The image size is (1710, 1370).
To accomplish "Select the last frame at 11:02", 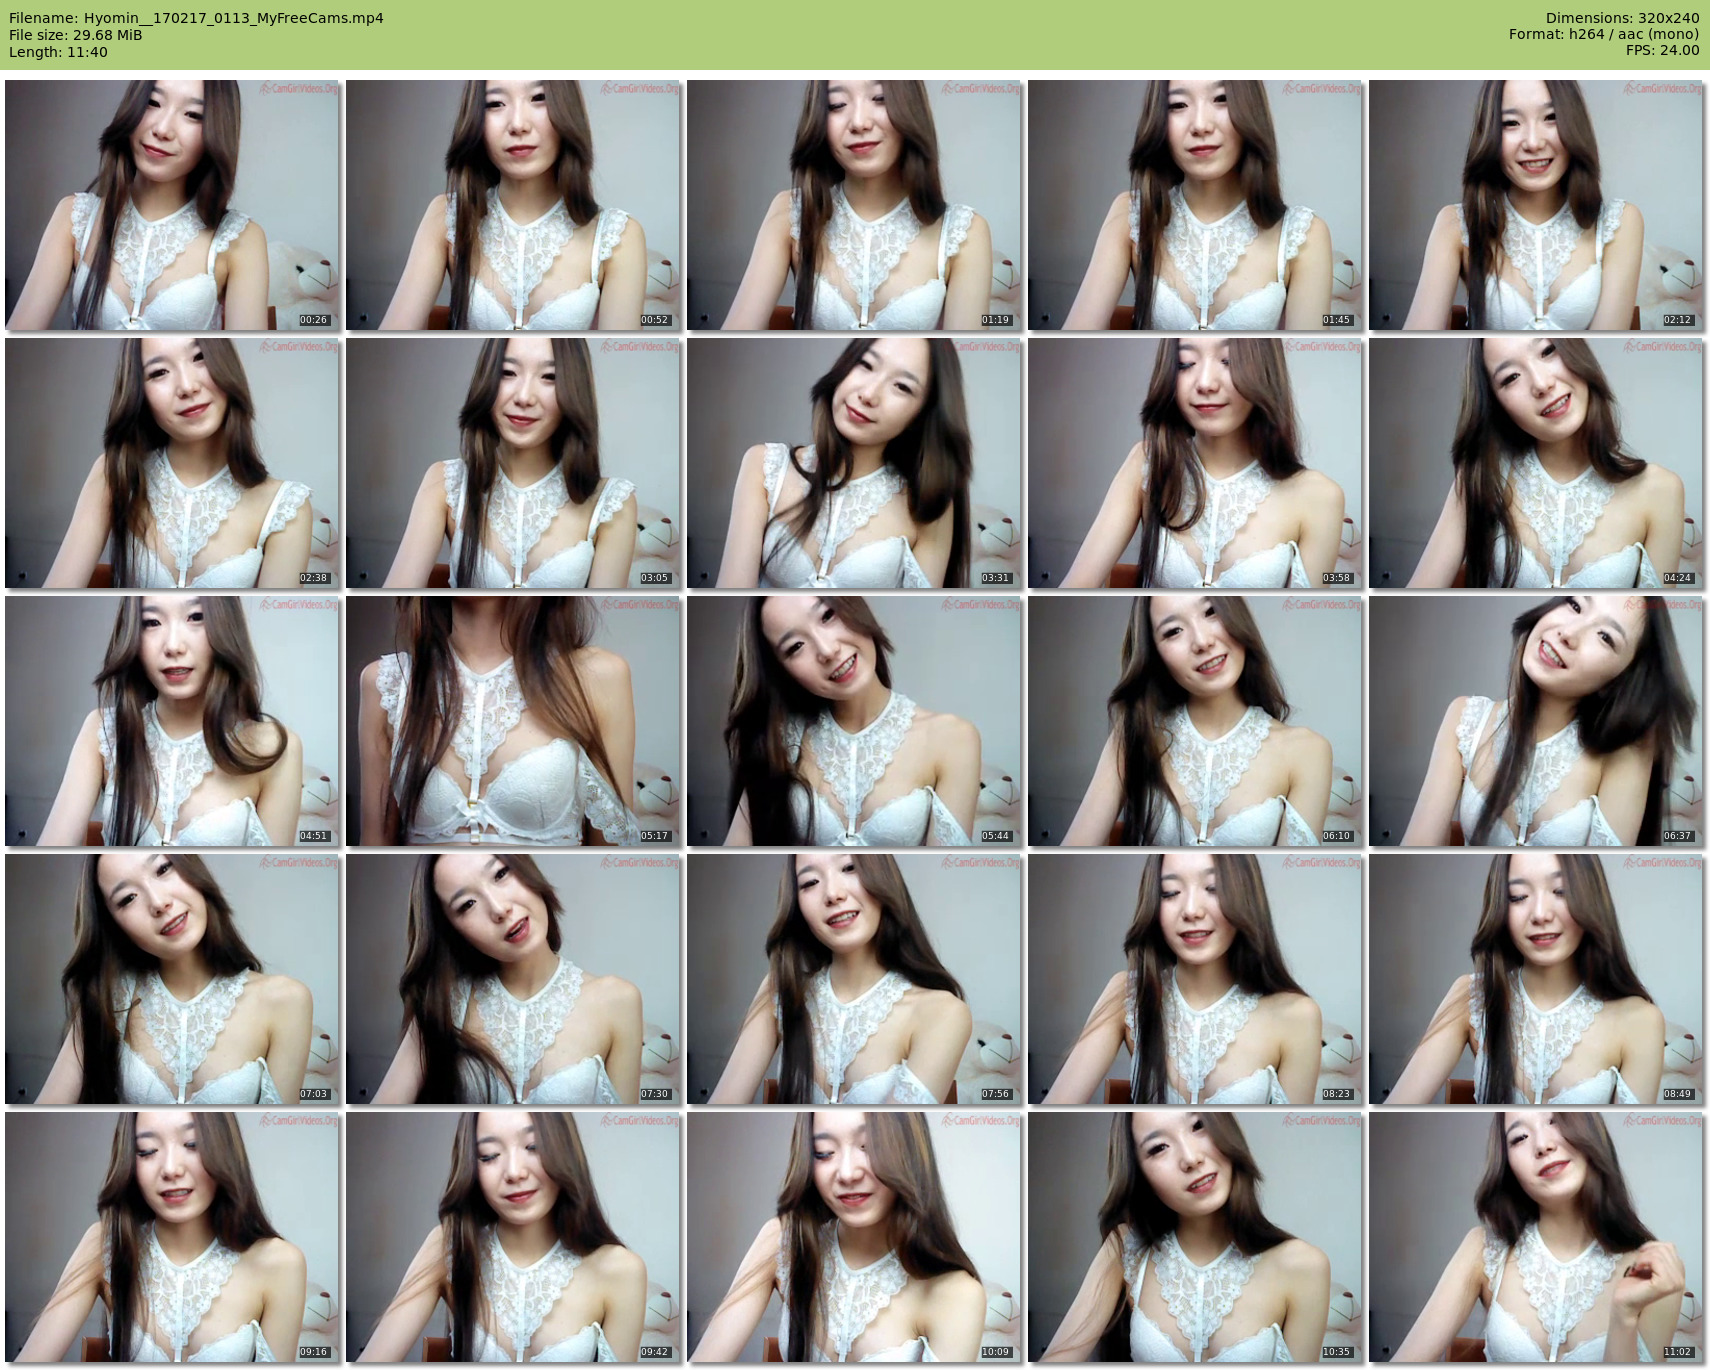I will (x=1536, y=1237).
